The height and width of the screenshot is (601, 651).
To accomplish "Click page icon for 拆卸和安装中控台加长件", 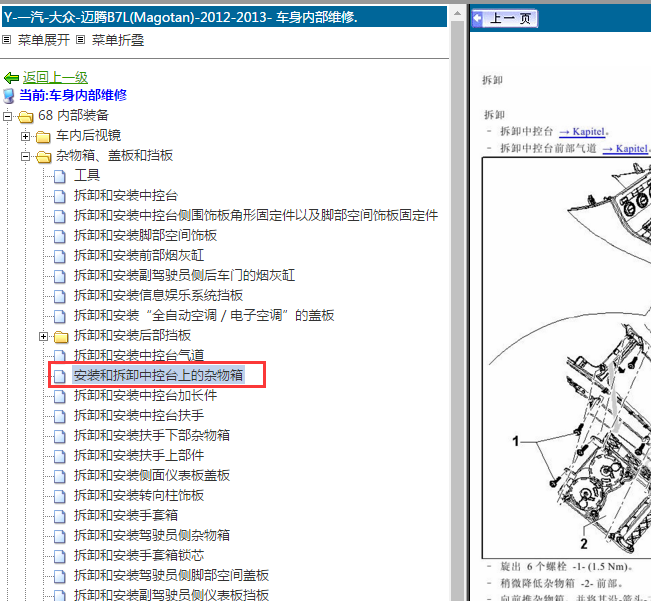I will click(x=60, y=396).
